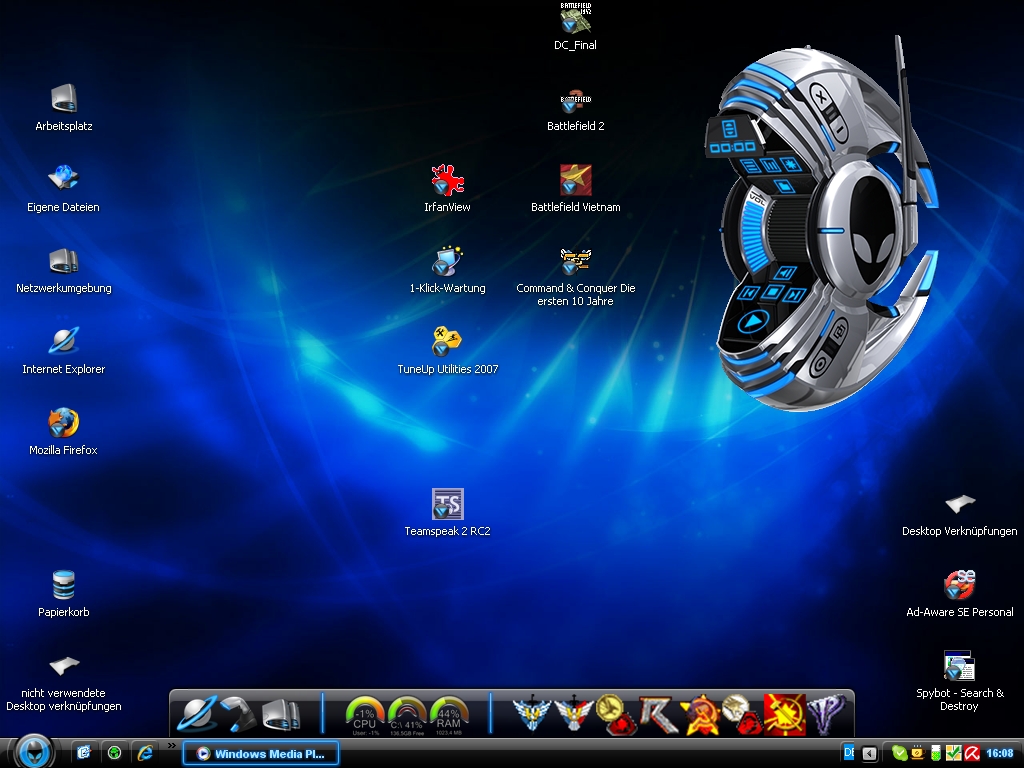Skip to previous track in the media player
The width and height of the screenshot is (1024, 768).
(x=749, y=293)
